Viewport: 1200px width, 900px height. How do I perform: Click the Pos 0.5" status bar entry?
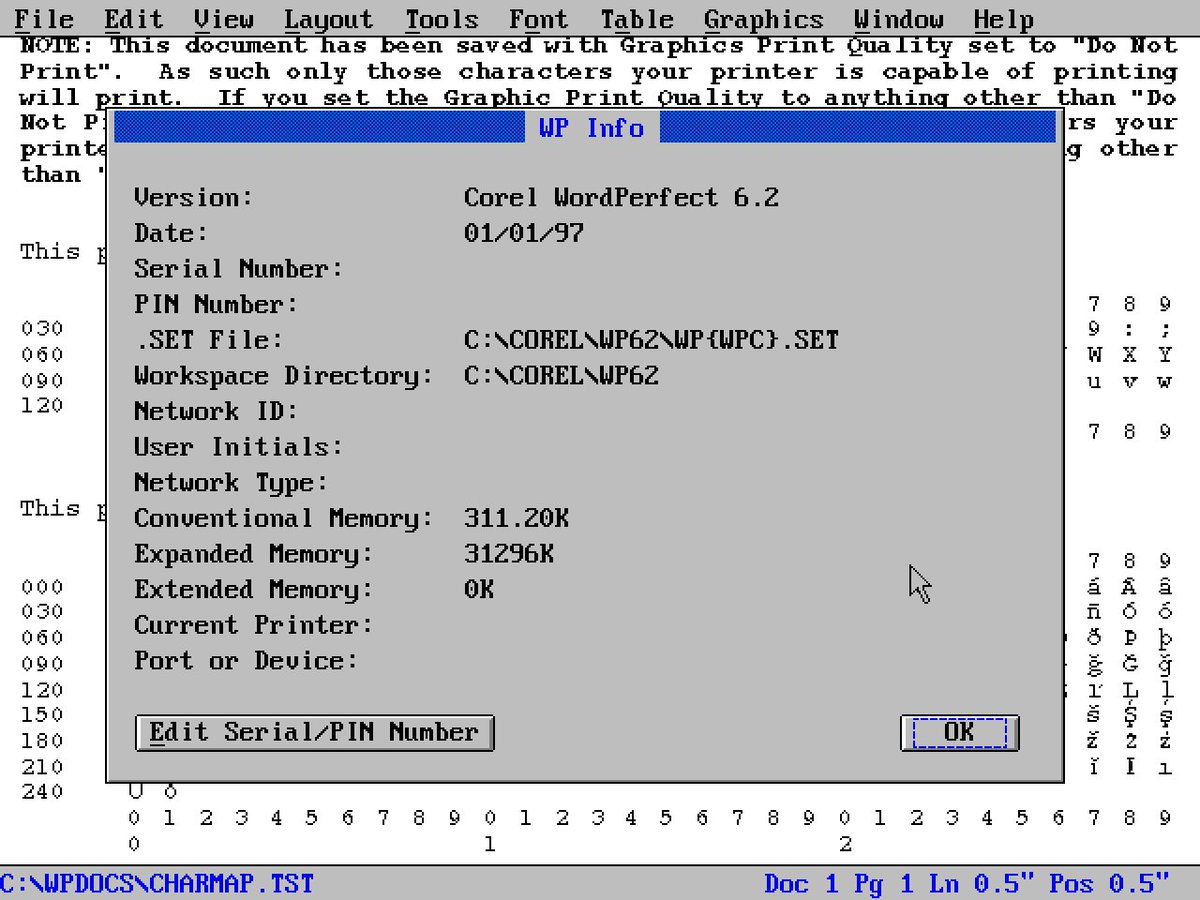point(1109,884)
